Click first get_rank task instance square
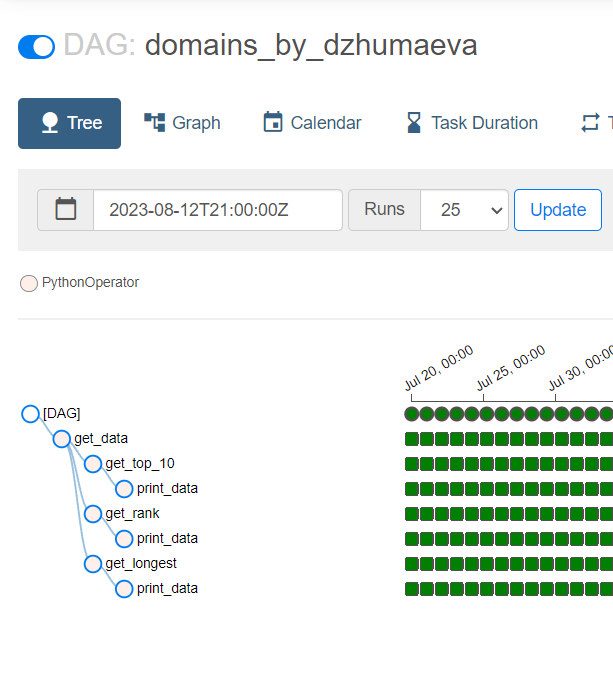Screen dimensions: 613x681 (x=411, y=514)
